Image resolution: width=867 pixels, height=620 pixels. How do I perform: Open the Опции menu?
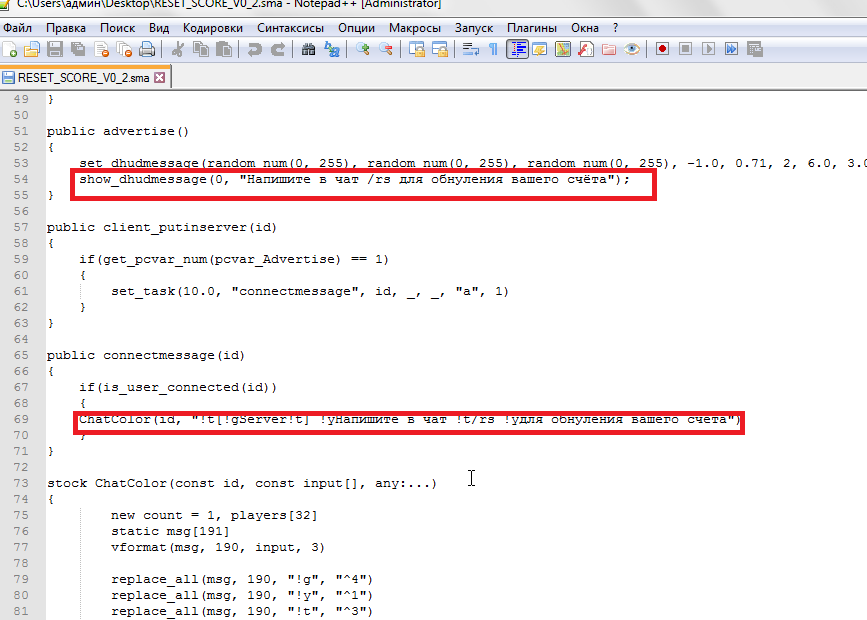coord(356,28)
